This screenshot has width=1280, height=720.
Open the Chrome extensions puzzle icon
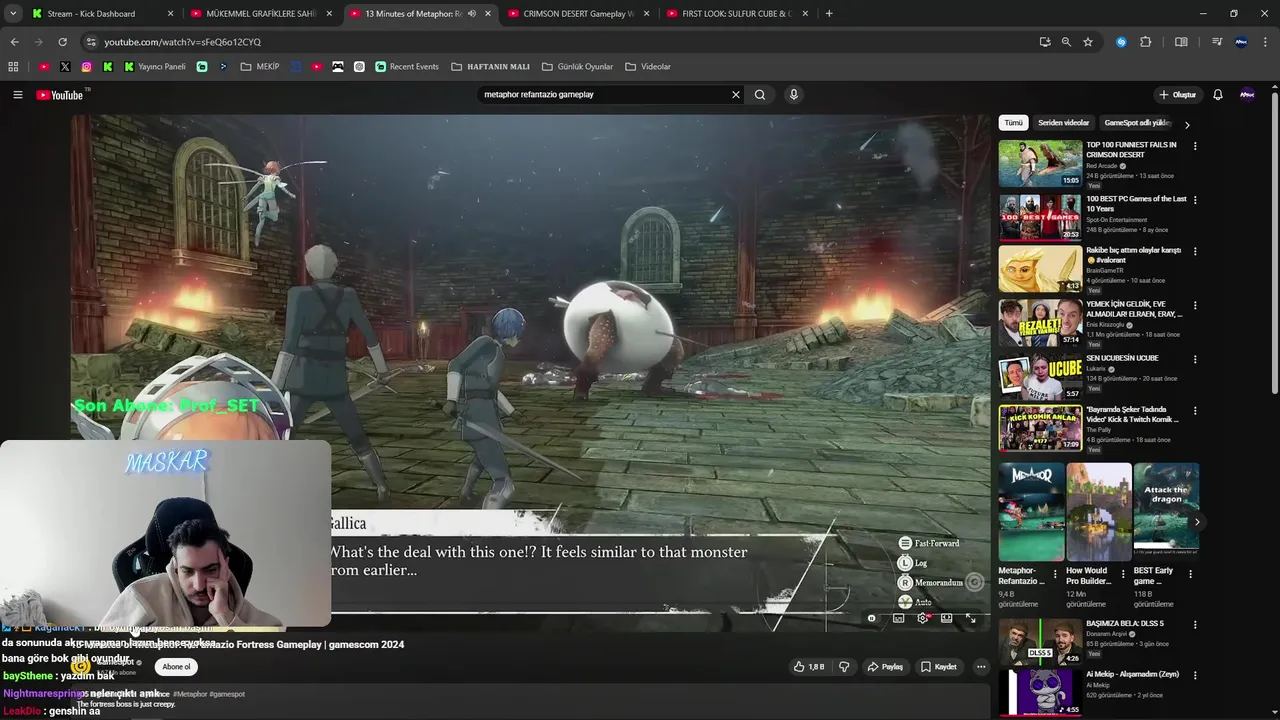click(x=1146, y=42)
